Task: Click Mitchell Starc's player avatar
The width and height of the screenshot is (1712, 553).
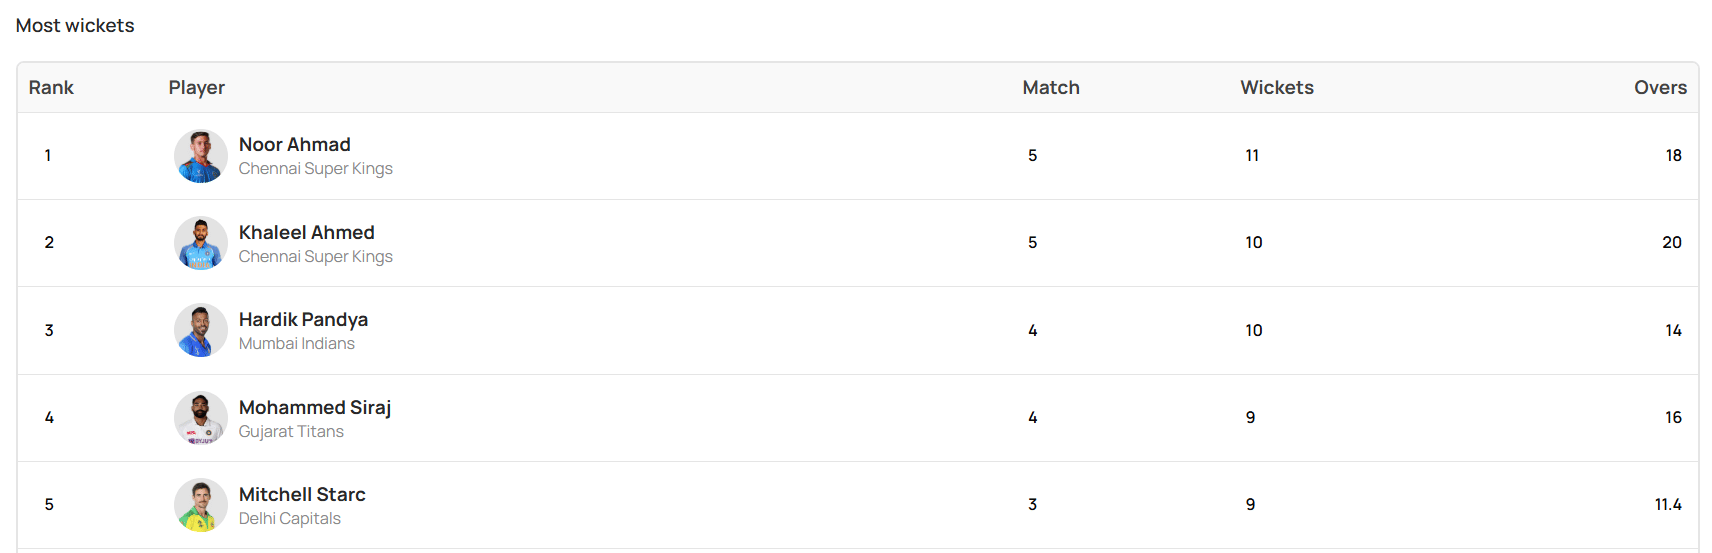Action: 201,505
